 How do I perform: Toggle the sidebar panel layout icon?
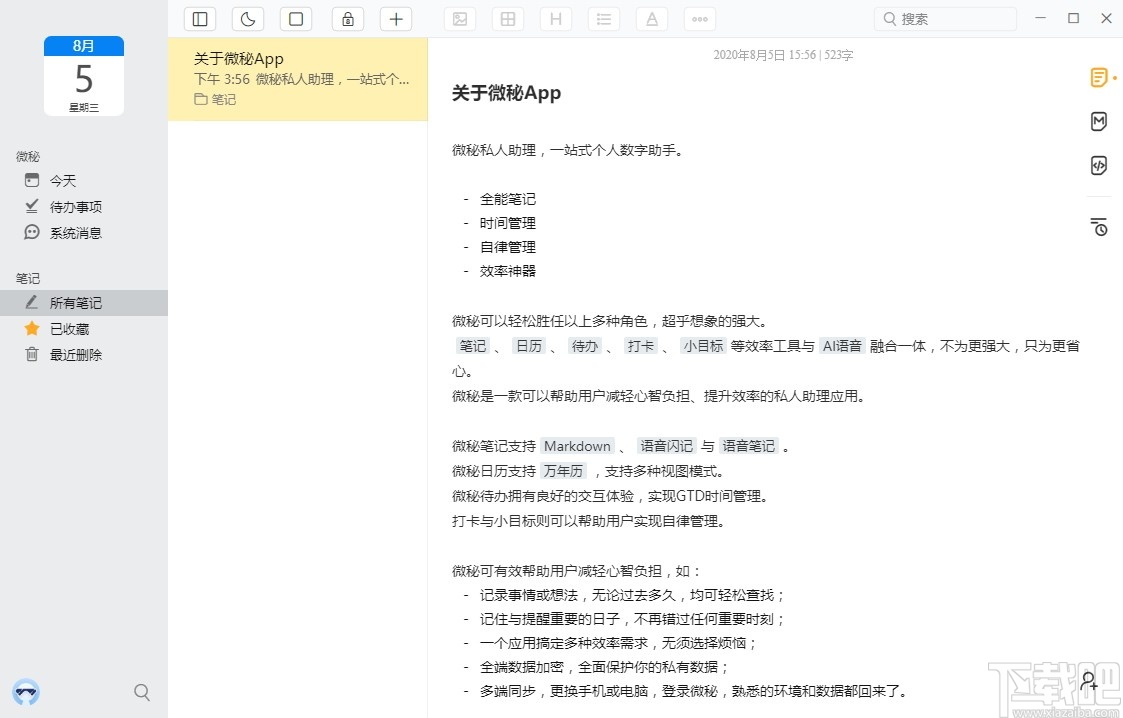point(200,19)
